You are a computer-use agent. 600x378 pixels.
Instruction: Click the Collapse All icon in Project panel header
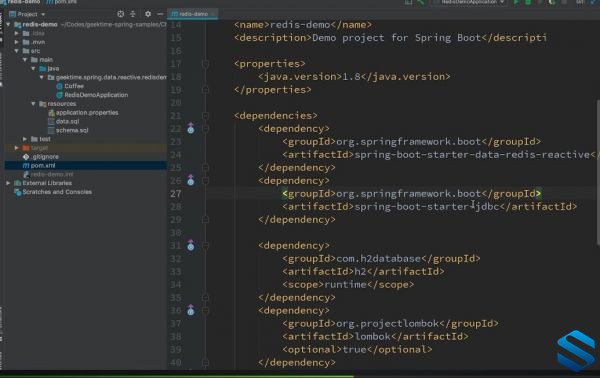pos(133,14)
